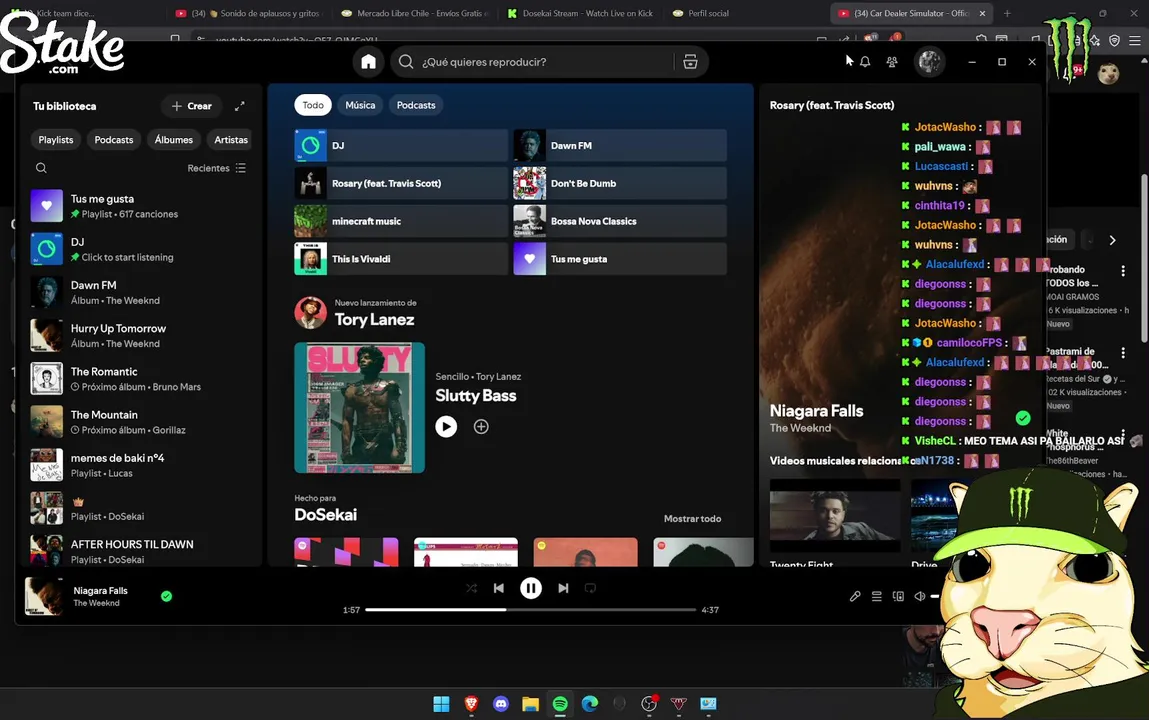Open The Weeknd link in player bar

tap(96, 604)
